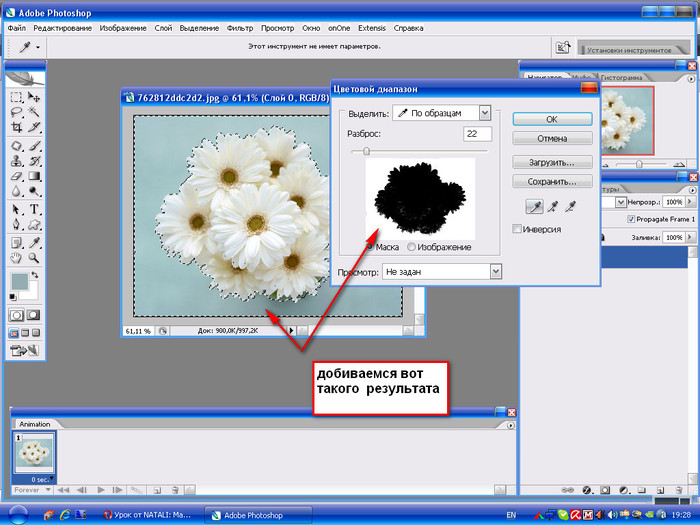
Task: Select the Zoom magnifier tool
Action: pyautogui.click(x=34, y=258)
